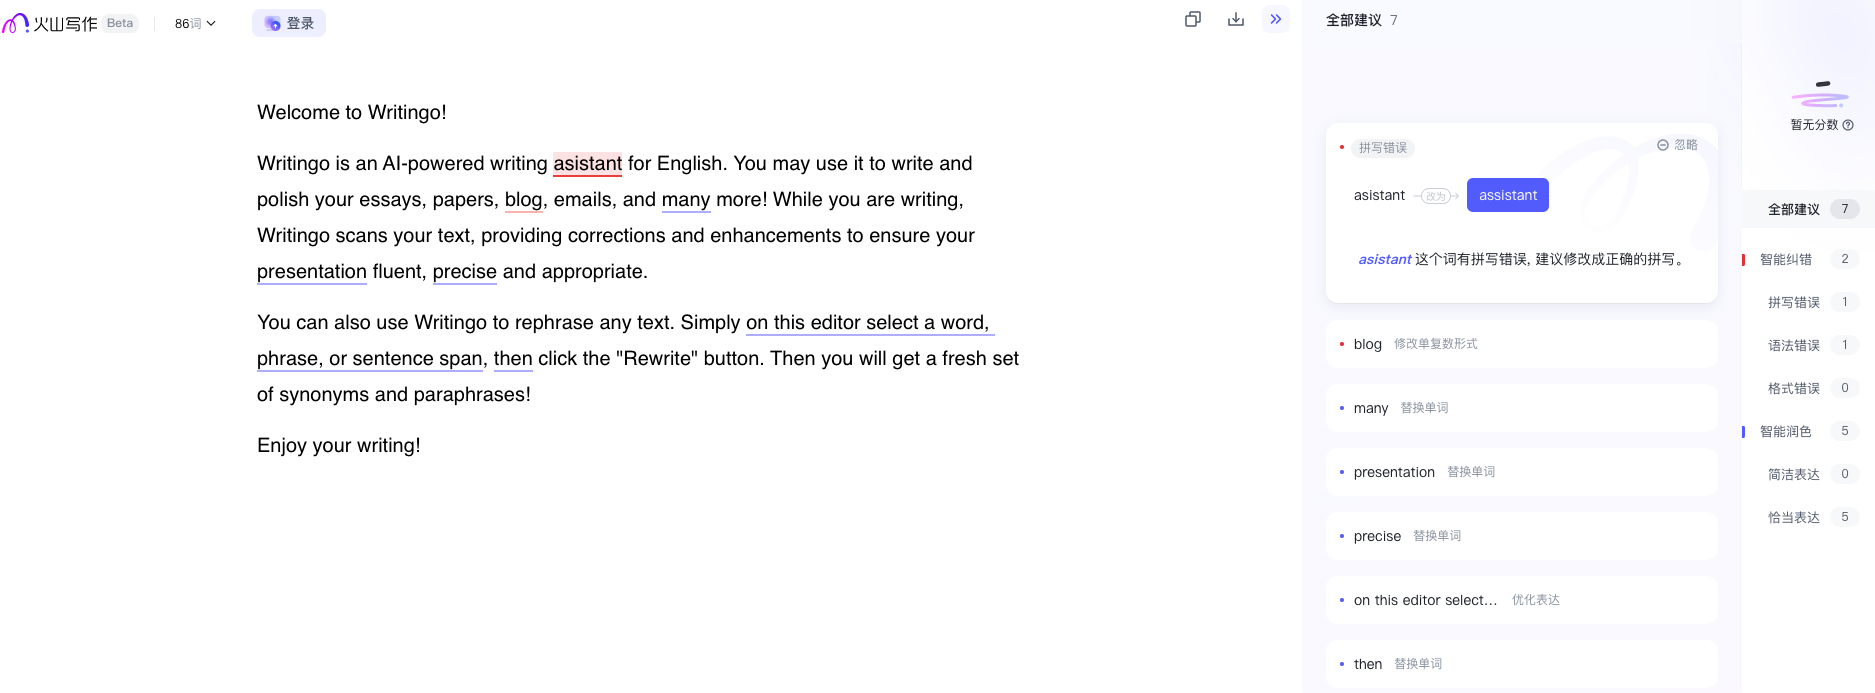Click the score meter graphic
The height and width of the screenshot is (693, 1875).
tap(1820, 96)
